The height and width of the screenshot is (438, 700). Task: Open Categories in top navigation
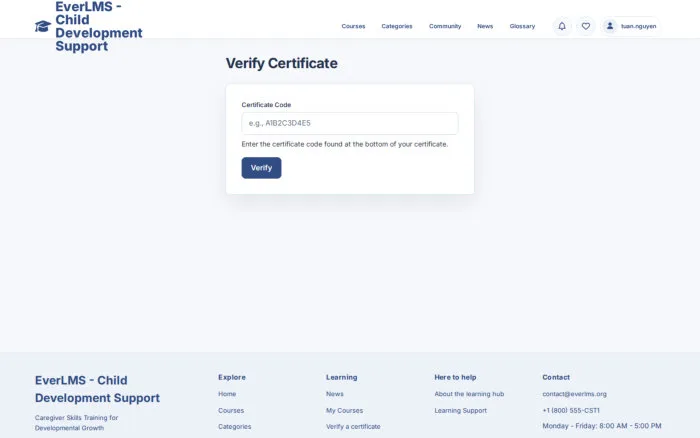click(397, 26)
